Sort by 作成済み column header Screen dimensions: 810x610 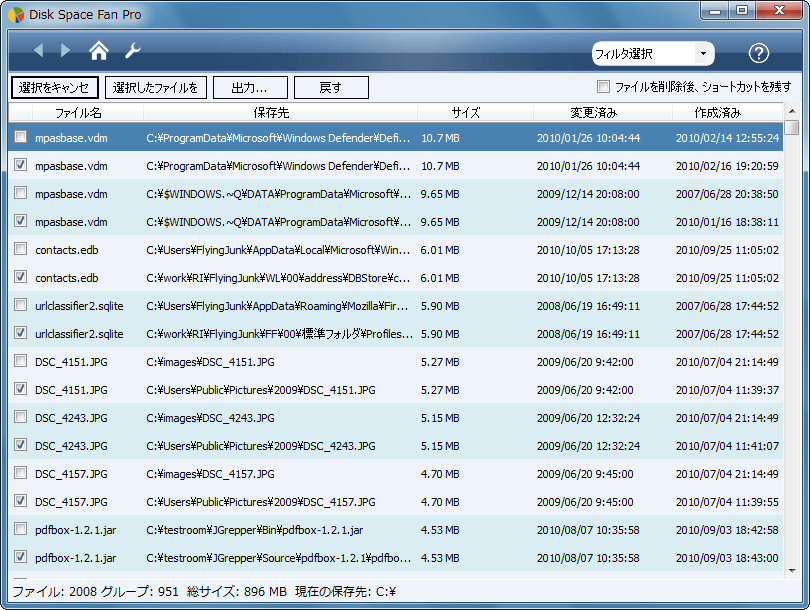(727, 113)
